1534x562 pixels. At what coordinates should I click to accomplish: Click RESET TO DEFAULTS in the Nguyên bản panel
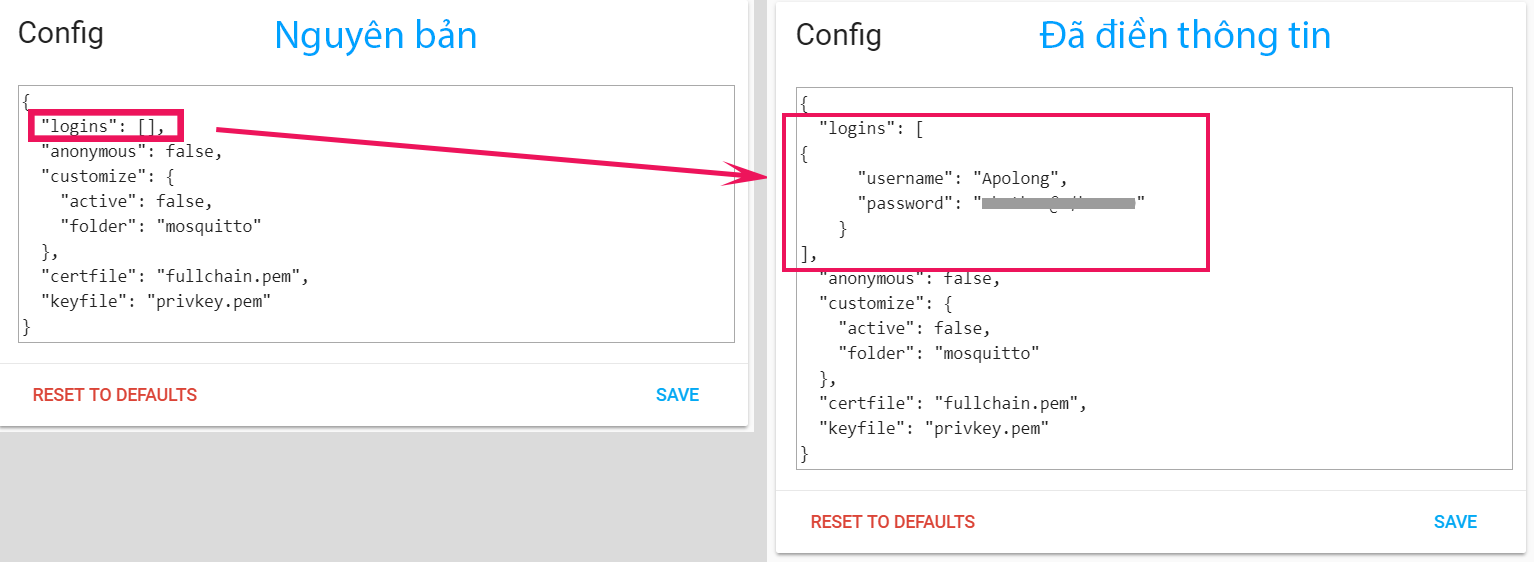[115, 395]
